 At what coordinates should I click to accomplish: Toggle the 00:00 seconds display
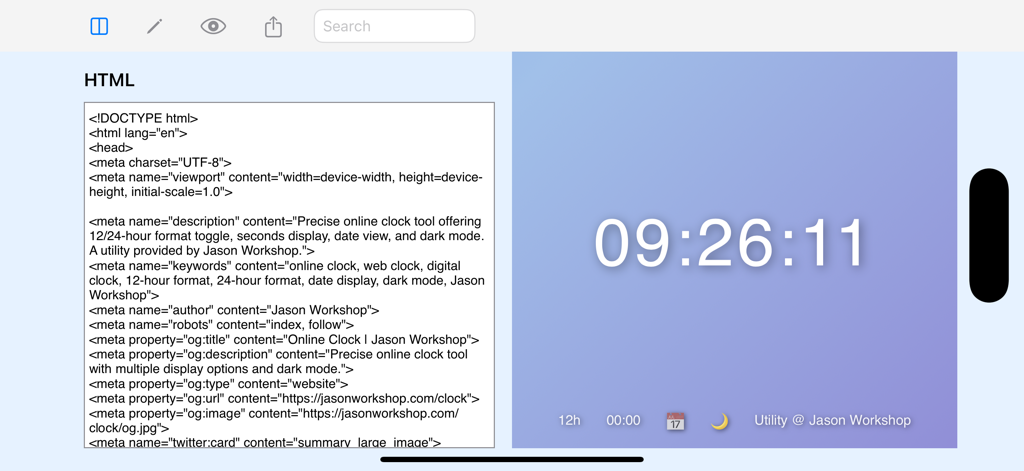(624, 421)
